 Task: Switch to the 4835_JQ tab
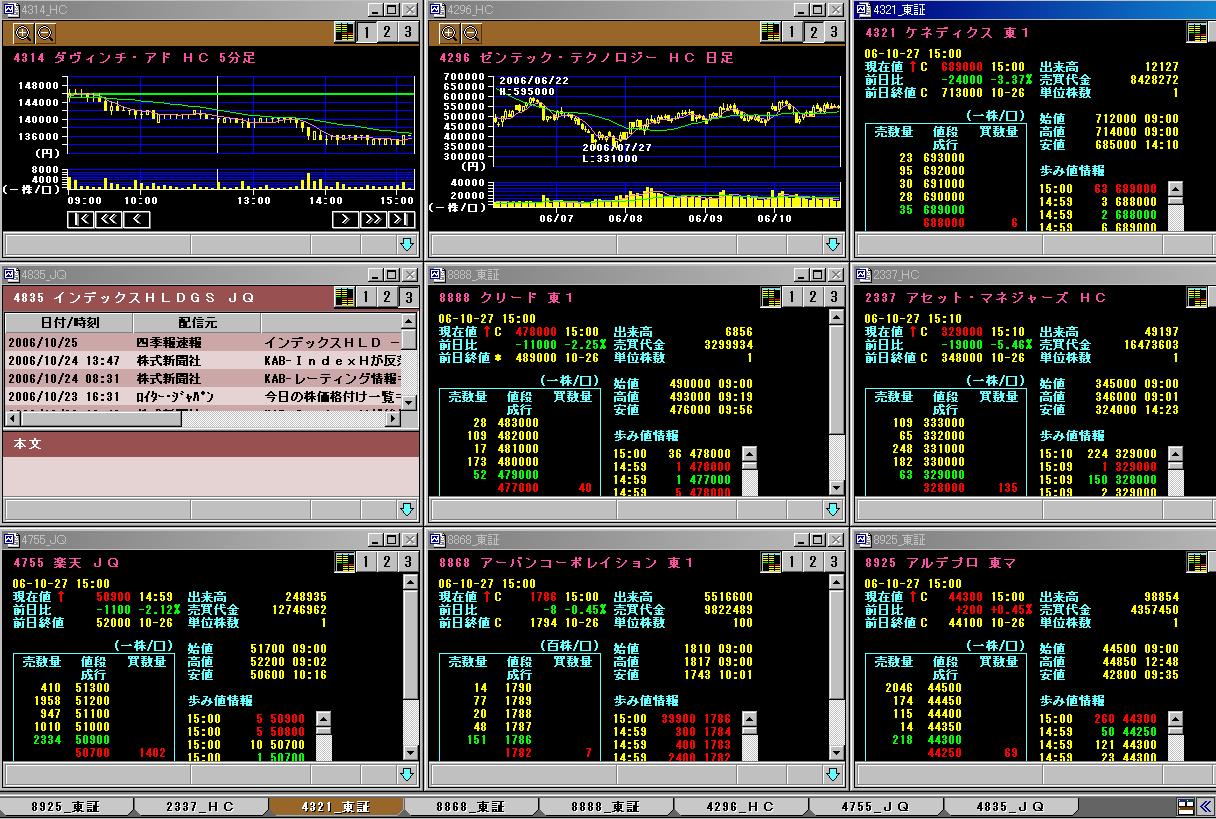(1010, 806)
